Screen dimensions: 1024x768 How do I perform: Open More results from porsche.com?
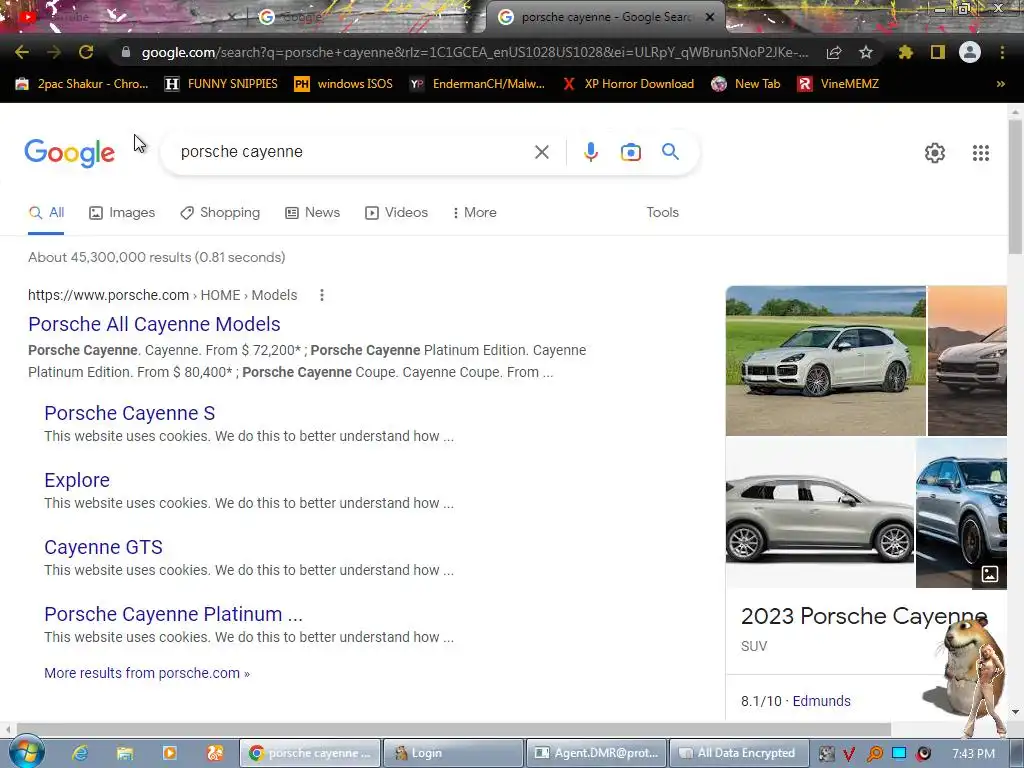click(x=147, y=673)
